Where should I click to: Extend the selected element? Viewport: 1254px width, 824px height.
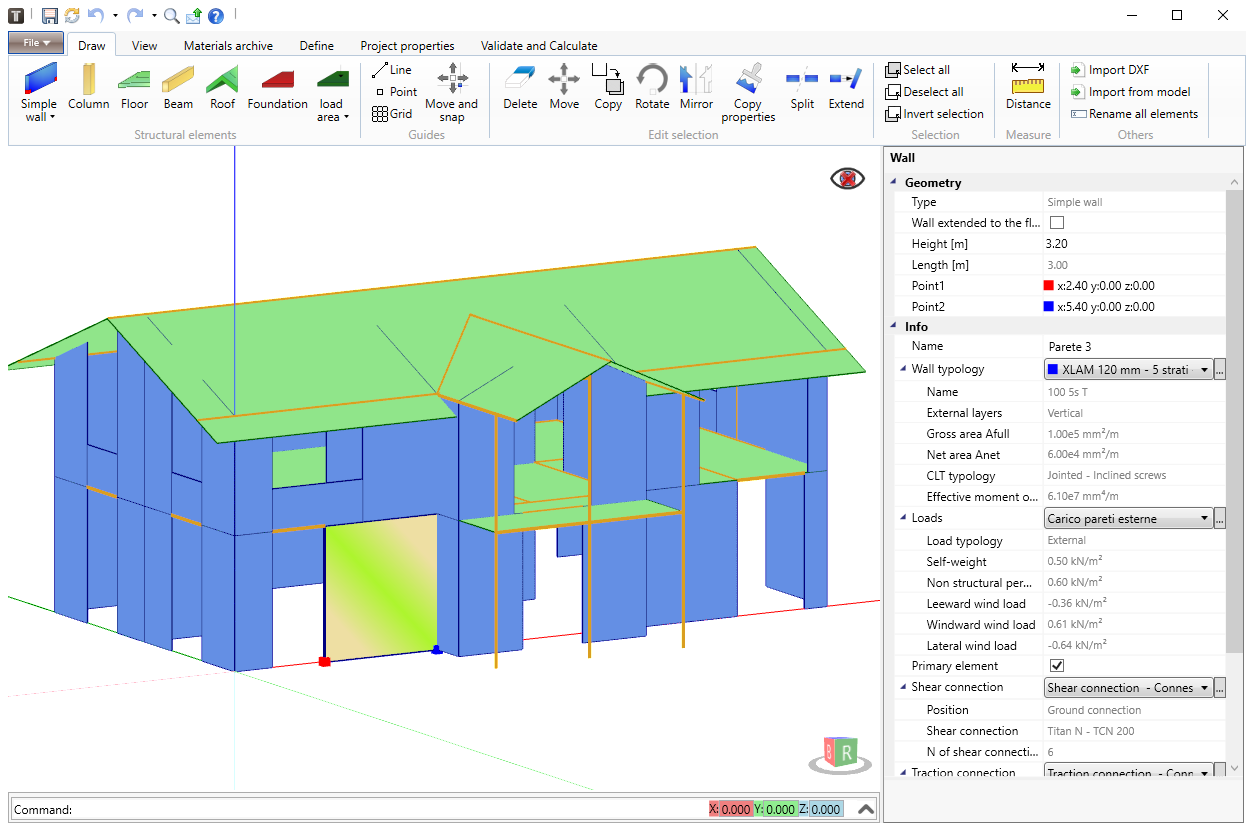point(846,87)
